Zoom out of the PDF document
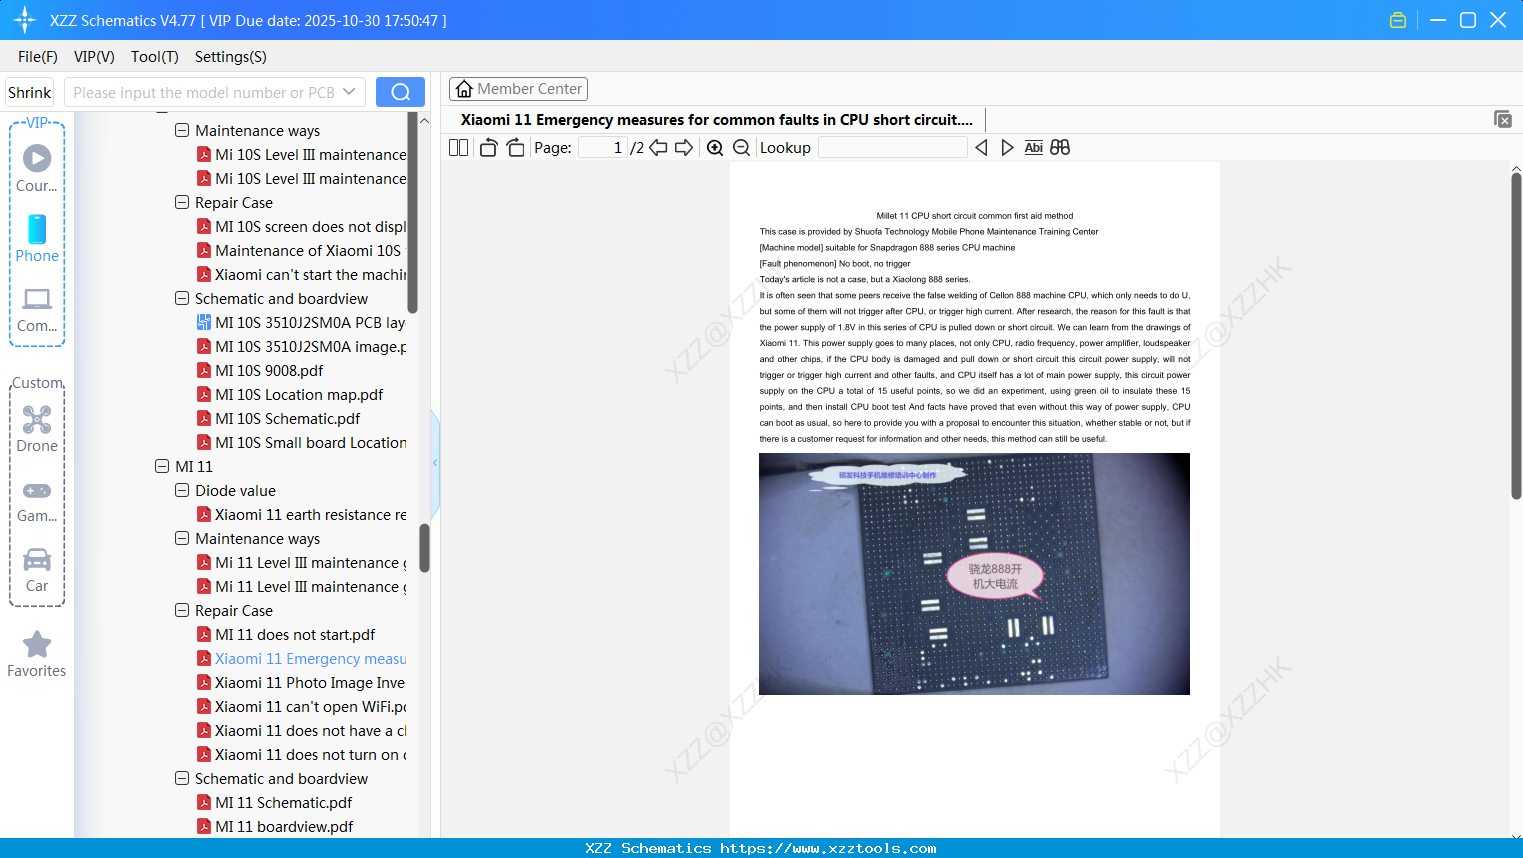This screenshot has width=1523, height=858. point(741,148)
